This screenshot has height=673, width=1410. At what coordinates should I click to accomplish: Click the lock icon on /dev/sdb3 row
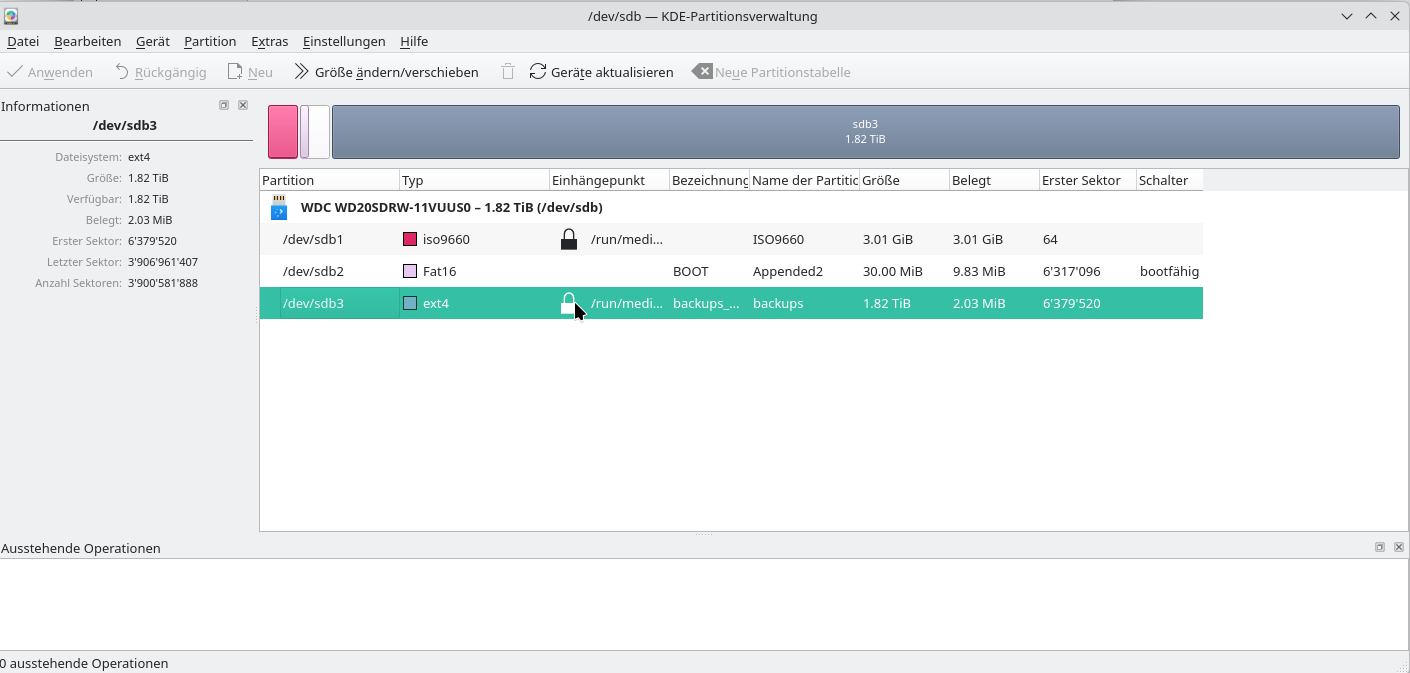click(568, 304)
